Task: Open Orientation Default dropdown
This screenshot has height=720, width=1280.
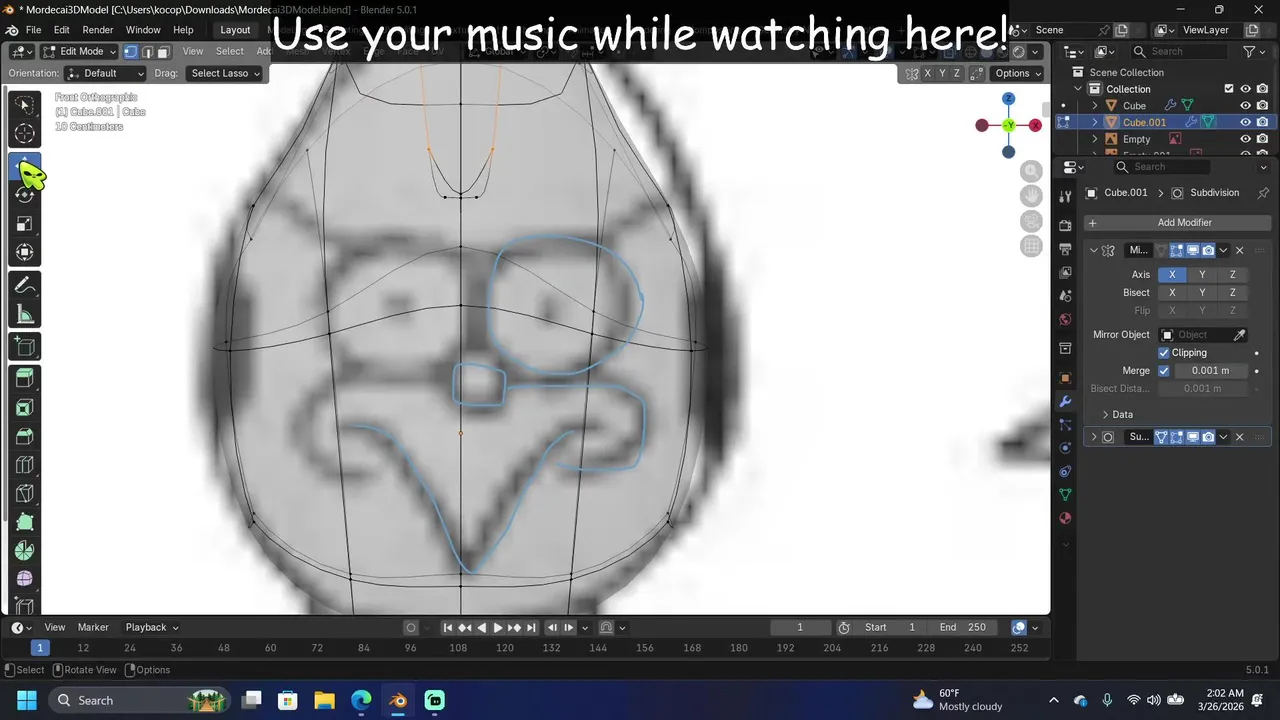Action: [x=105, y=73]
